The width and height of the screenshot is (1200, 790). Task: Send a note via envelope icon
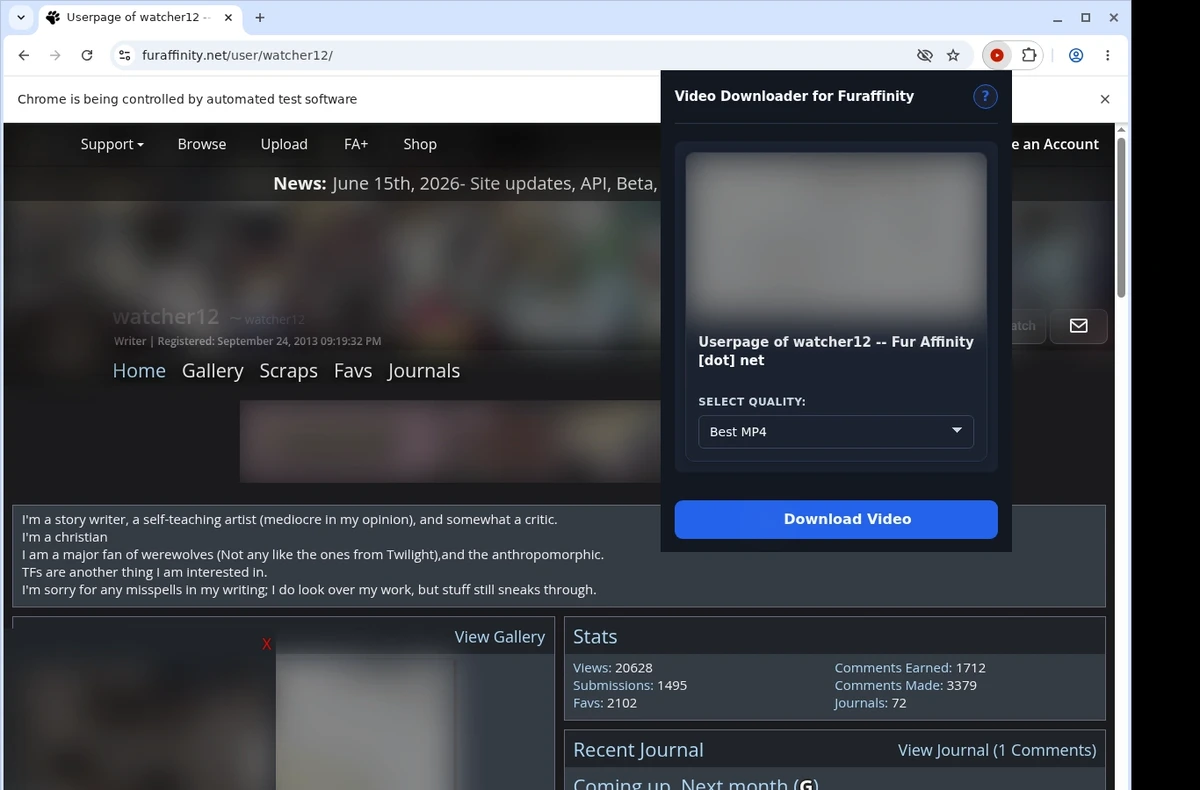pyautogui.click(x=1078, y=326)
